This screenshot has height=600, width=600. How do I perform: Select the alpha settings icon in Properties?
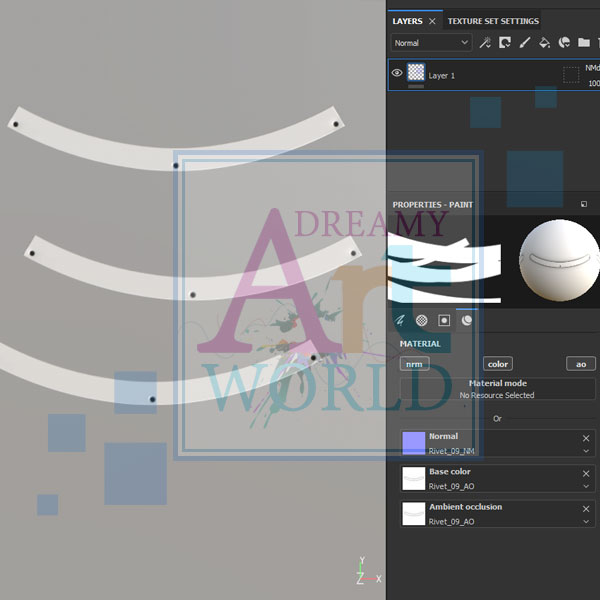point(422,321)
